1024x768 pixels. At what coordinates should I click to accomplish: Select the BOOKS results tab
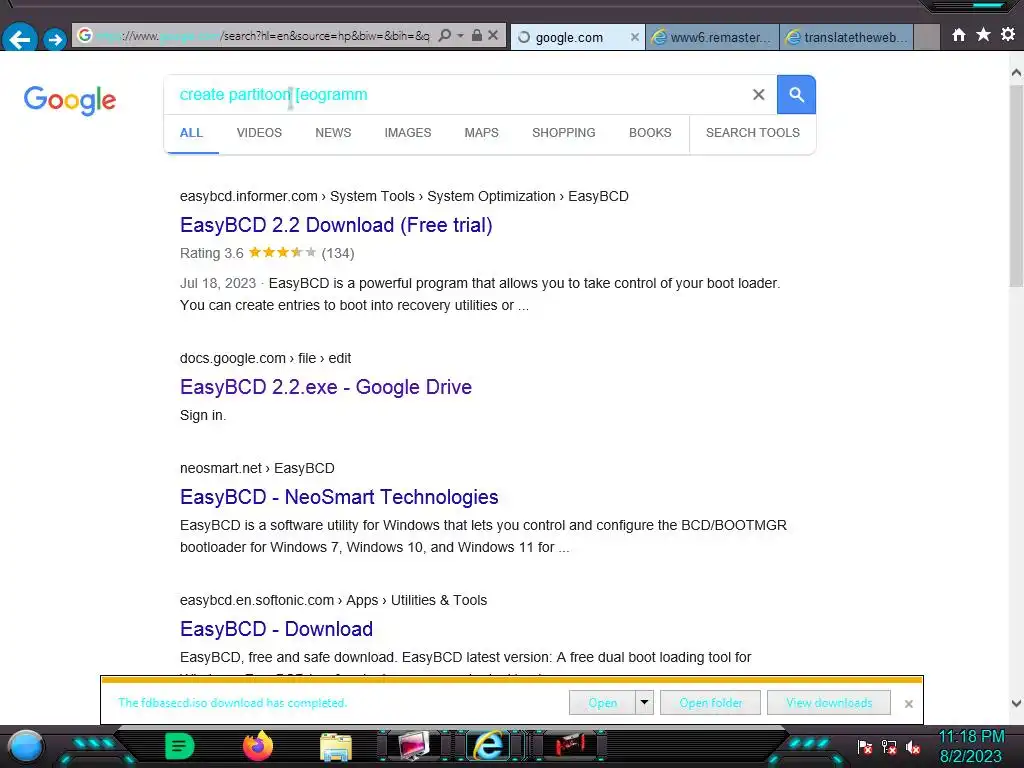pos(650,133)
